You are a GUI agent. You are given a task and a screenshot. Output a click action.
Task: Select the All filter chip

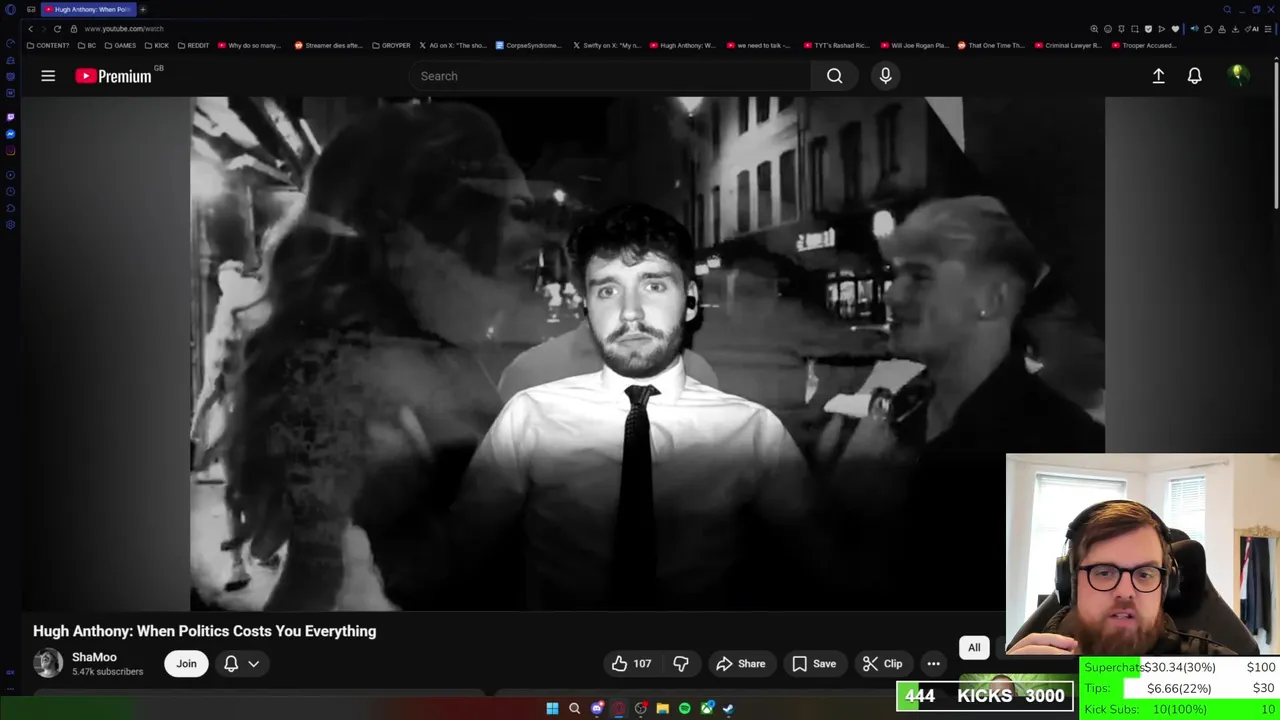[x=974, y=647]
